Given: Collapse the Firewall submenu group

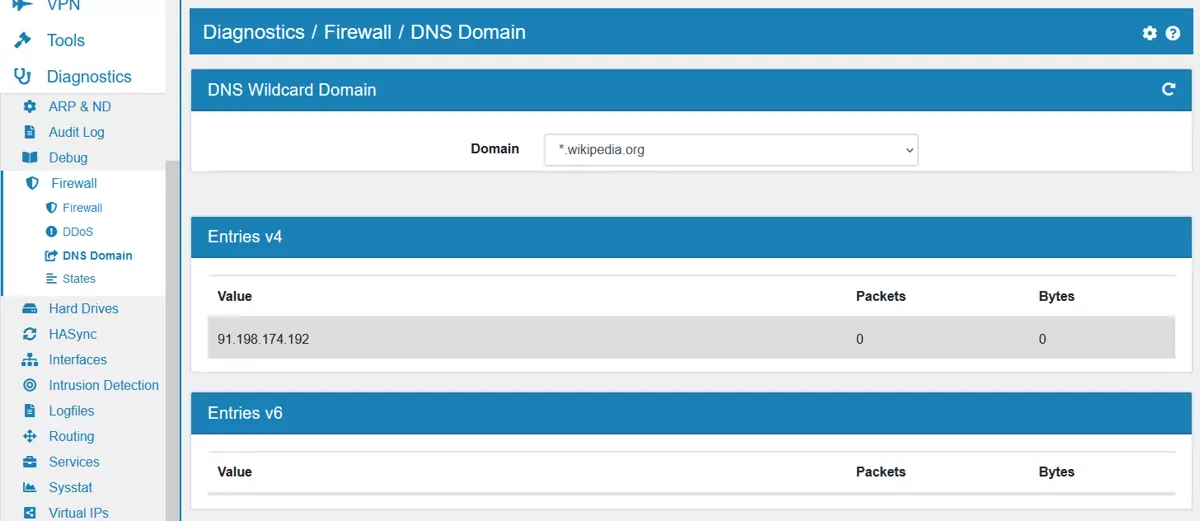Looking at the screenshot, I should click(74, 184).
